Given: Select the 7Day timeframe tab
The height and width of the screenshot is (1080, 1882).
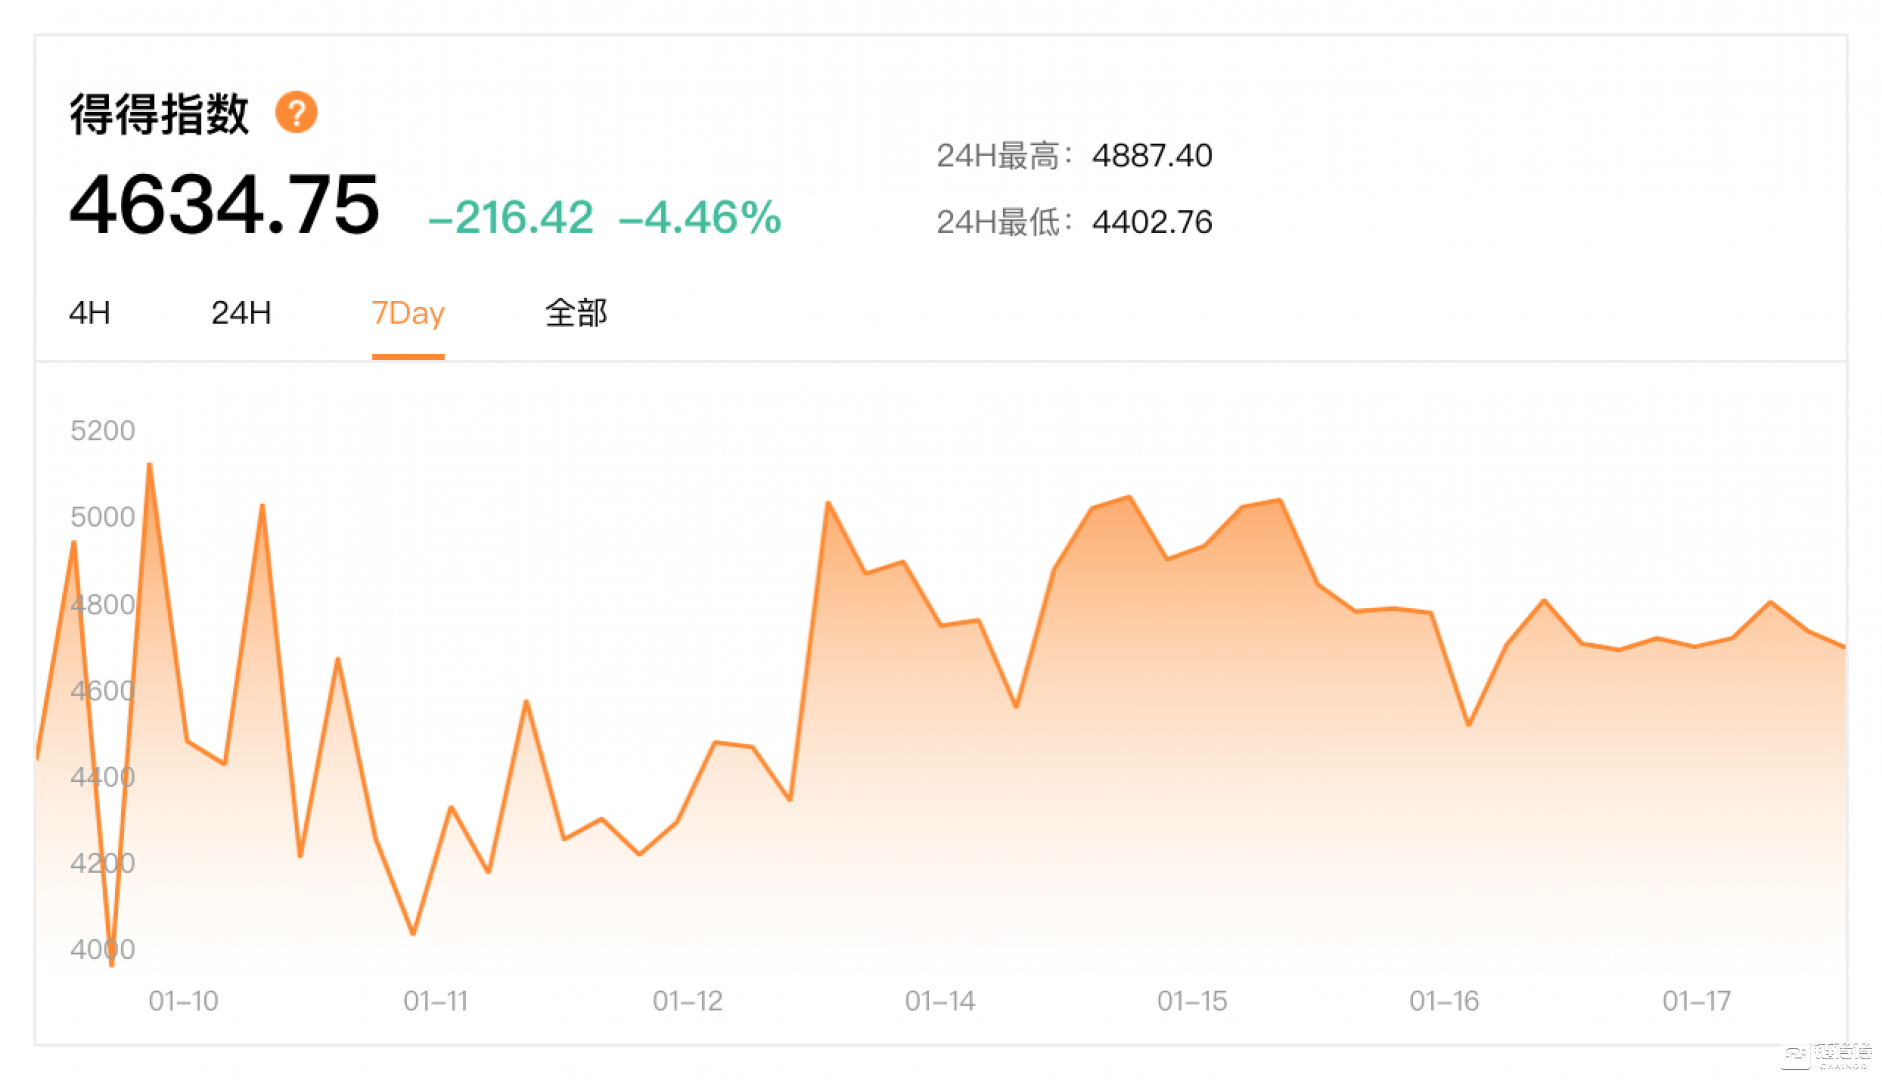Looking at the screenshot, I should [x=407, y=313].
